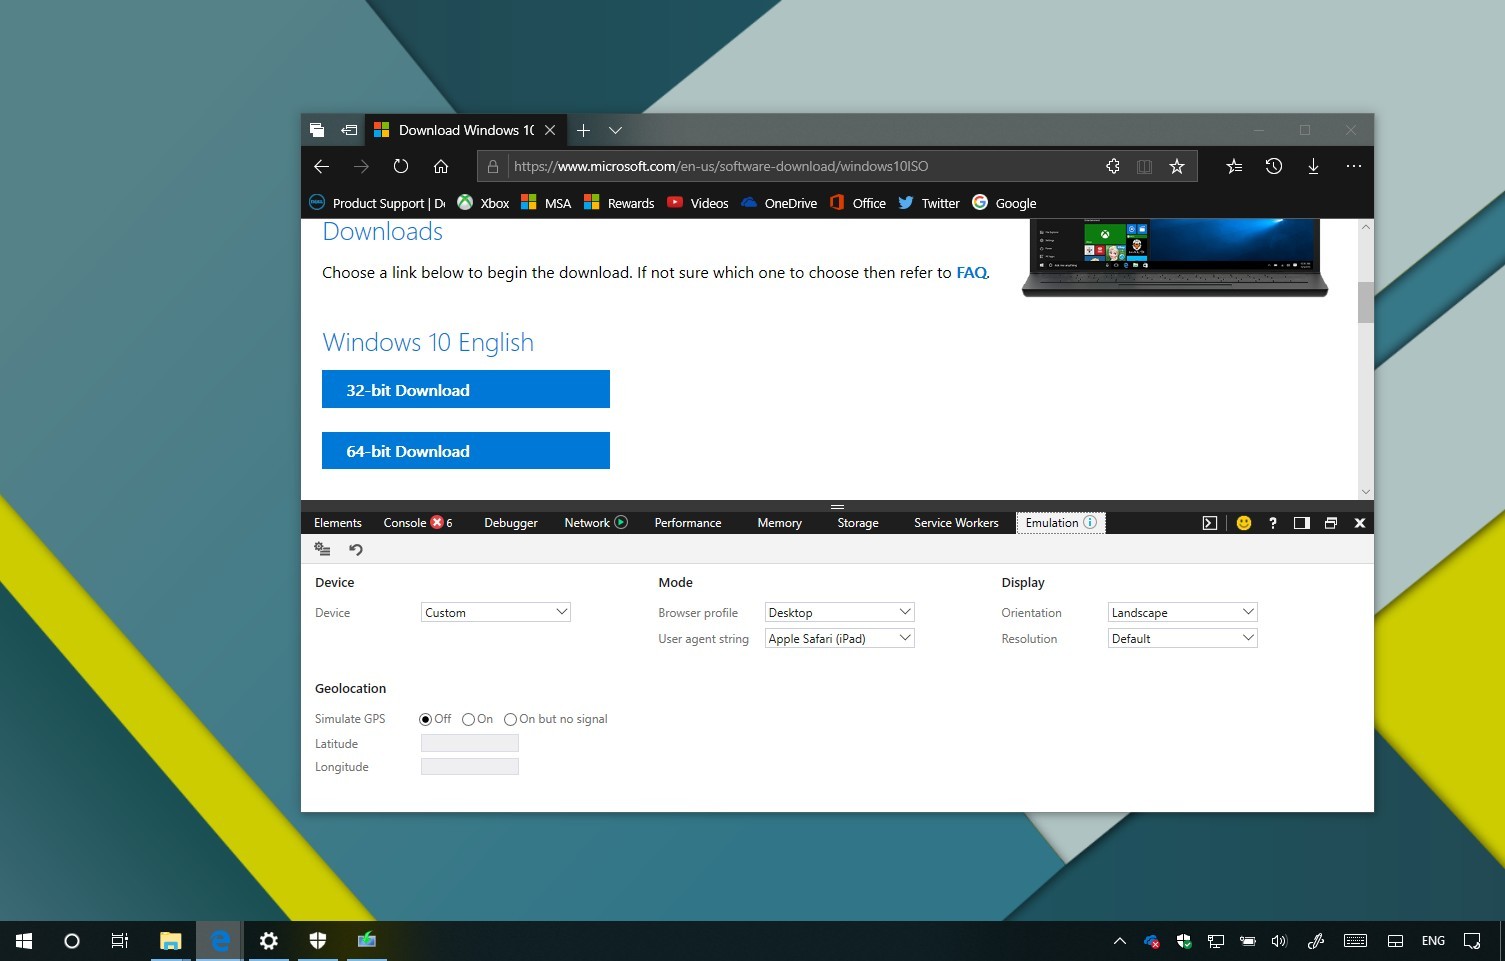
Task: Open the Service Workers tab
Action: coord(956,523)
